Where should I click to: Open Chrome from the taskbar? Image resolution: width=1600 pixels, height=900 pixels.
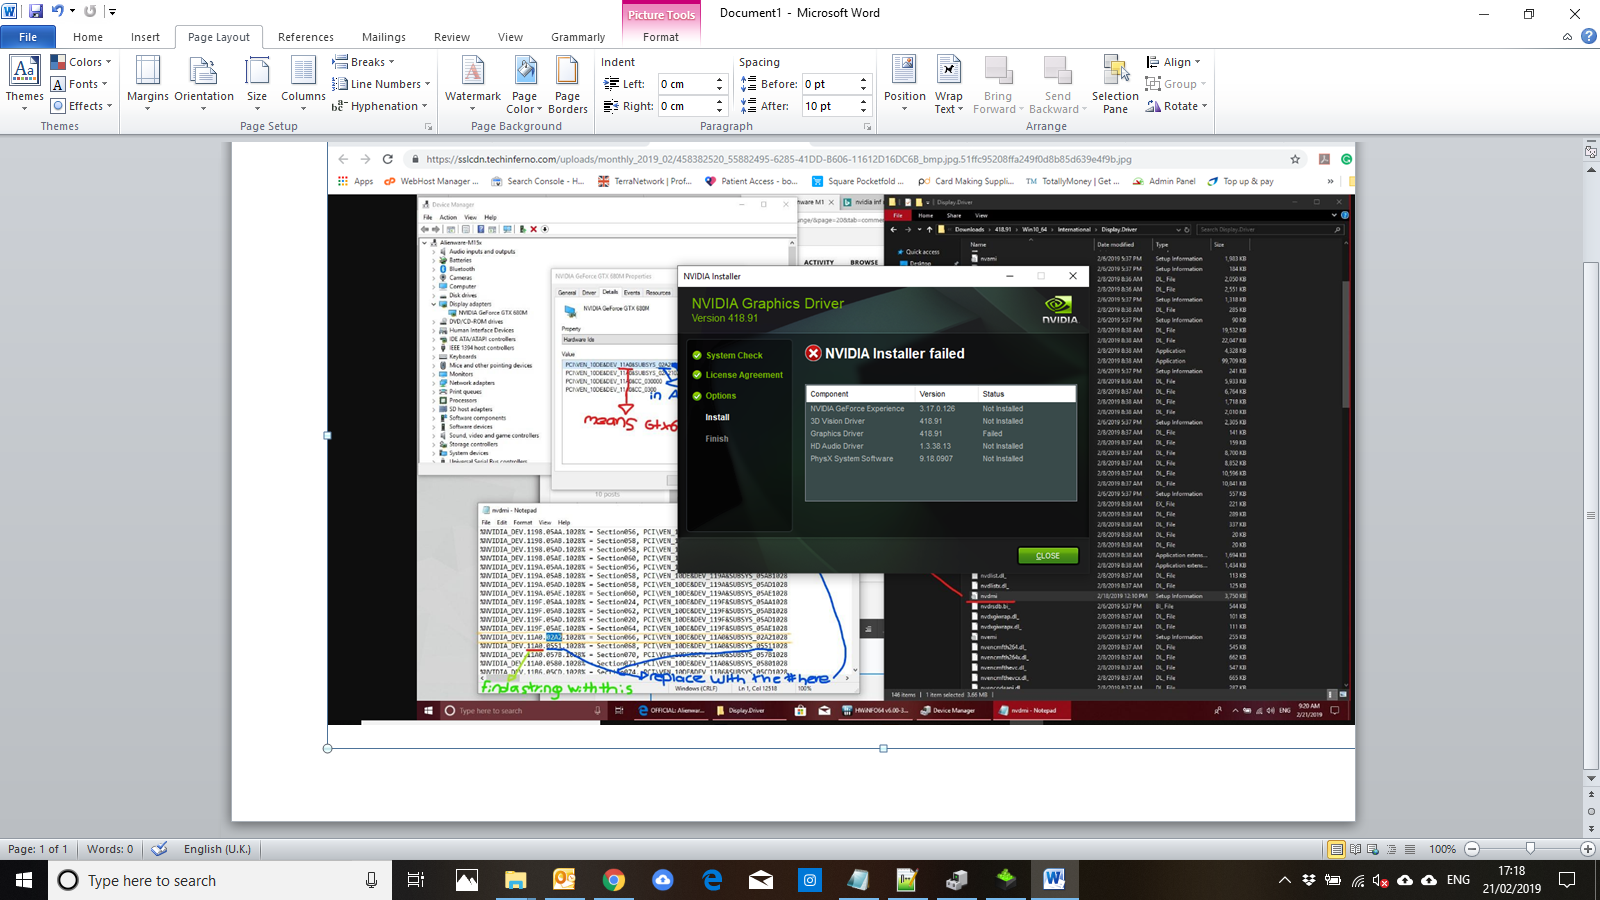[x=613, y=880]
